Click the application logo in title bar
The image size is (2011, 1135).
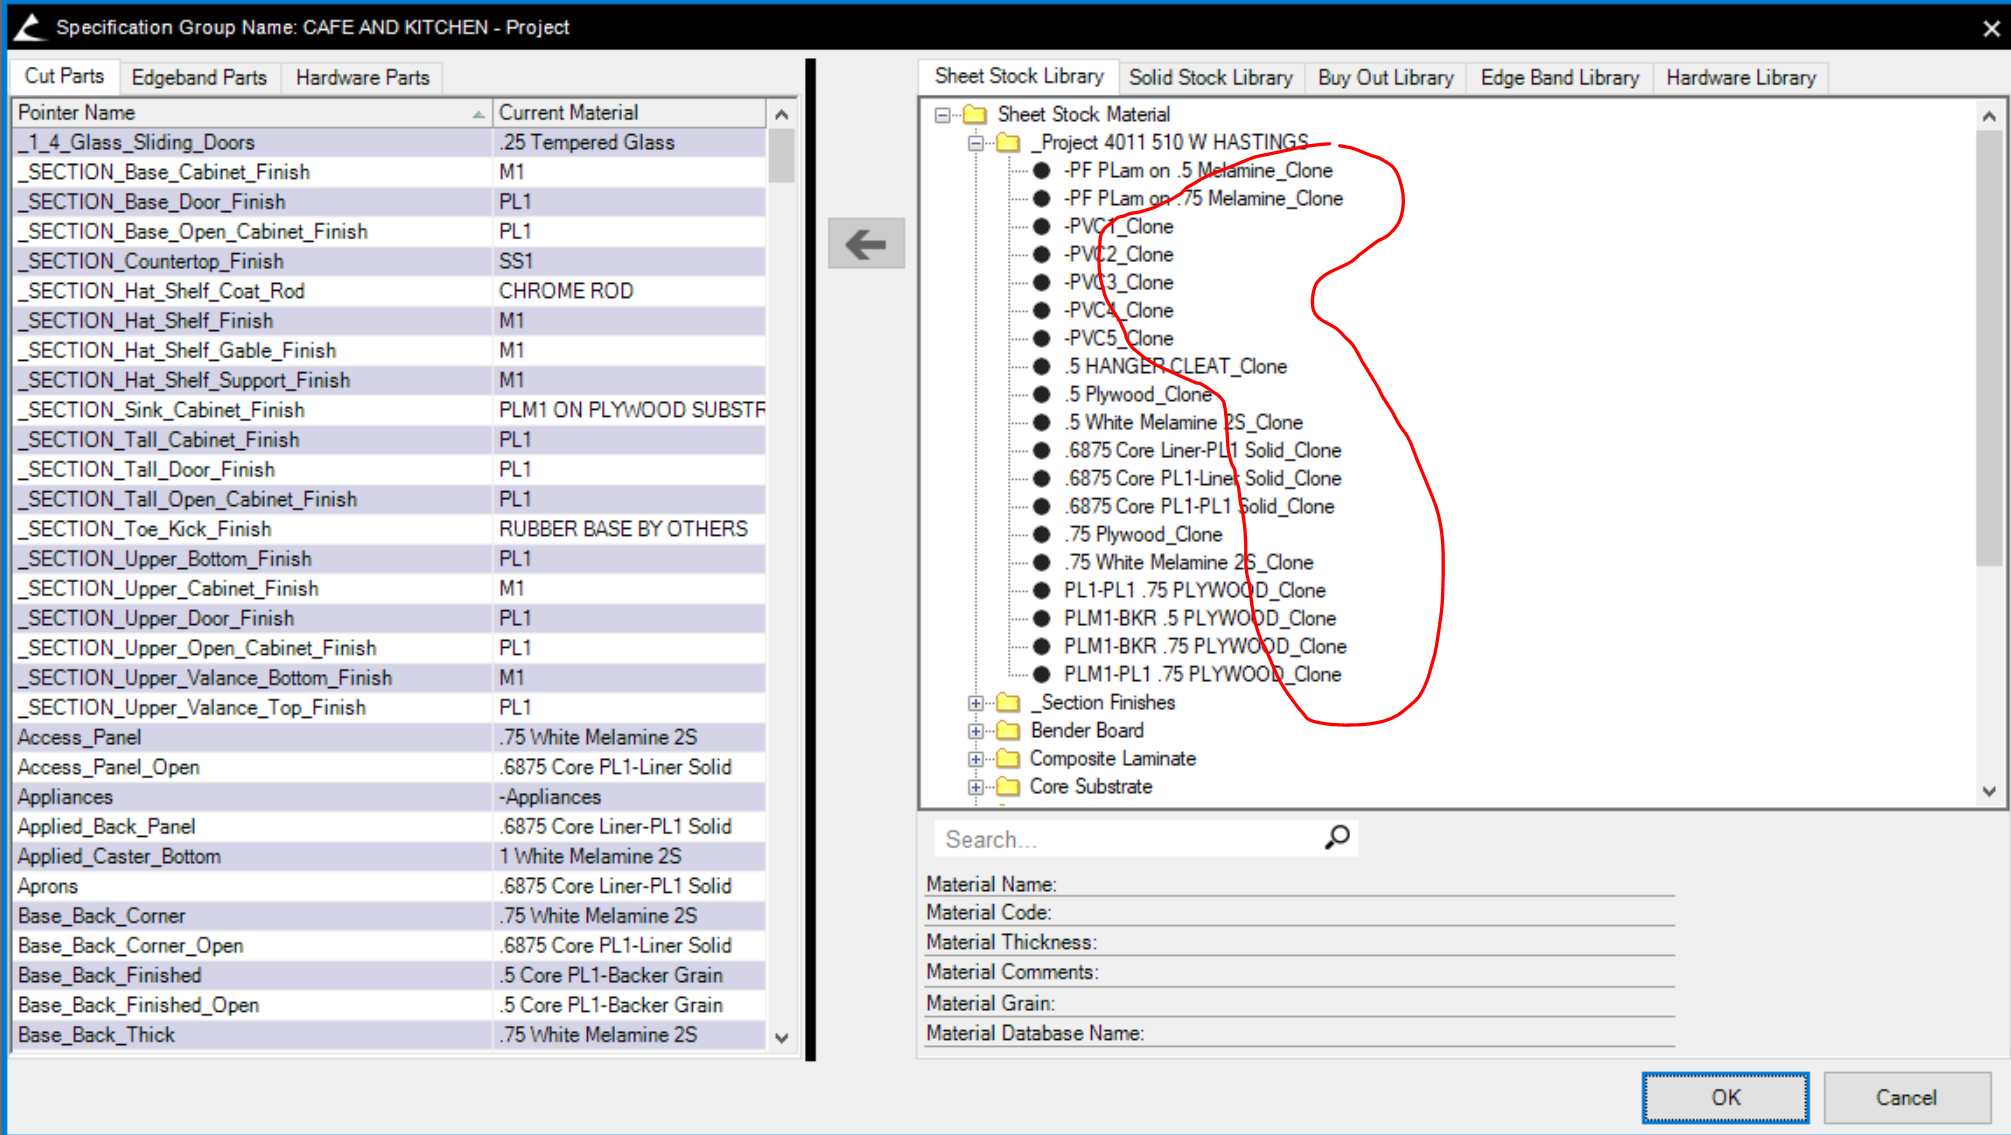30,27
